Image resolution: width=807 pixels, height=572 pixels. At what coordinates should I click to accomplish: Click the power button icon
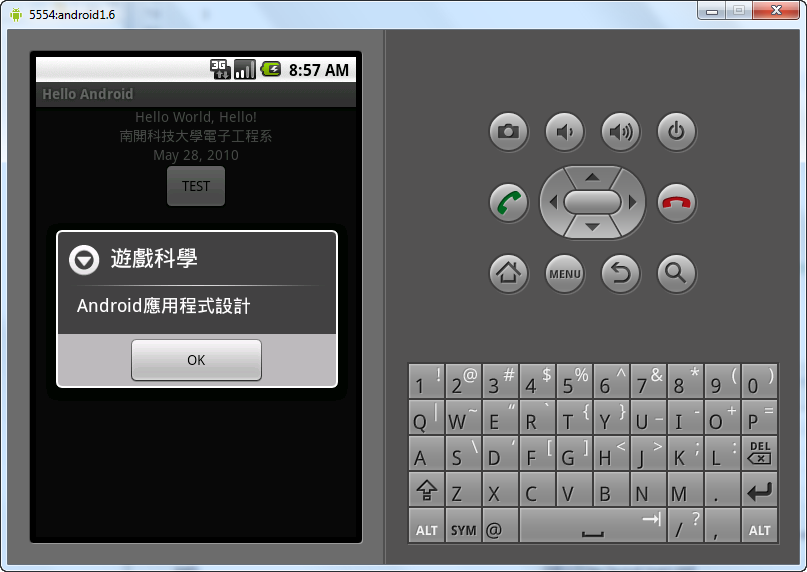click(677, 132)
